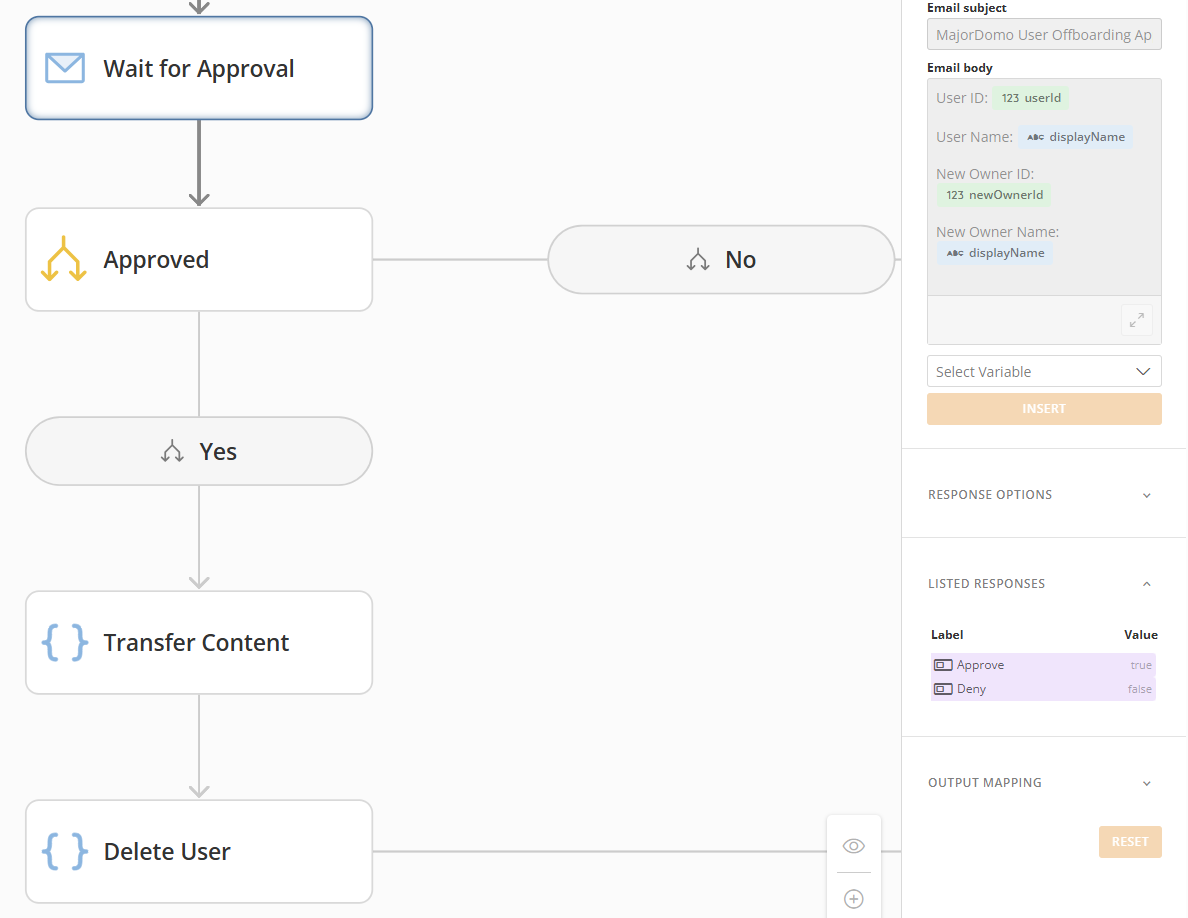Click the zoom in plus icon
This screenshot has width=1188, height=918.
coord(854,899)
